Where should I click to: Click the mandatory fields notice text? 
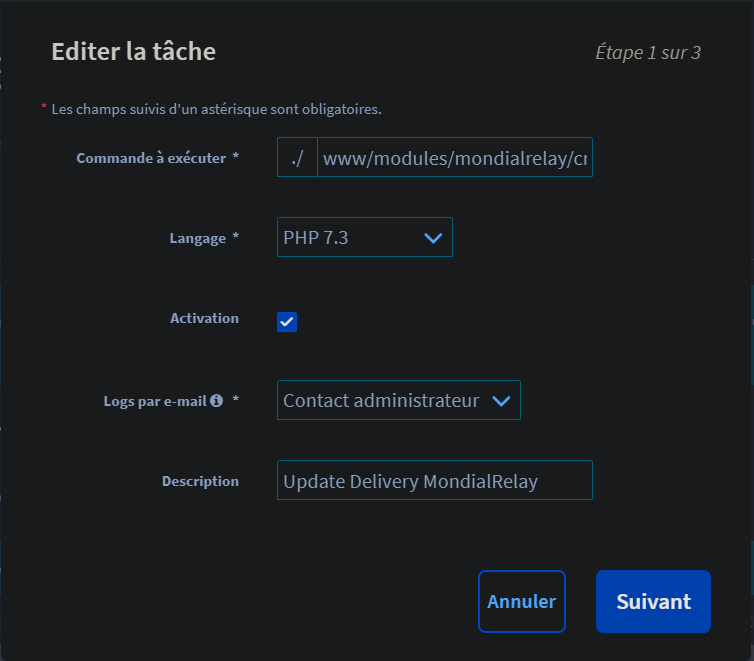pyautogui.click(x=216, y=108)
